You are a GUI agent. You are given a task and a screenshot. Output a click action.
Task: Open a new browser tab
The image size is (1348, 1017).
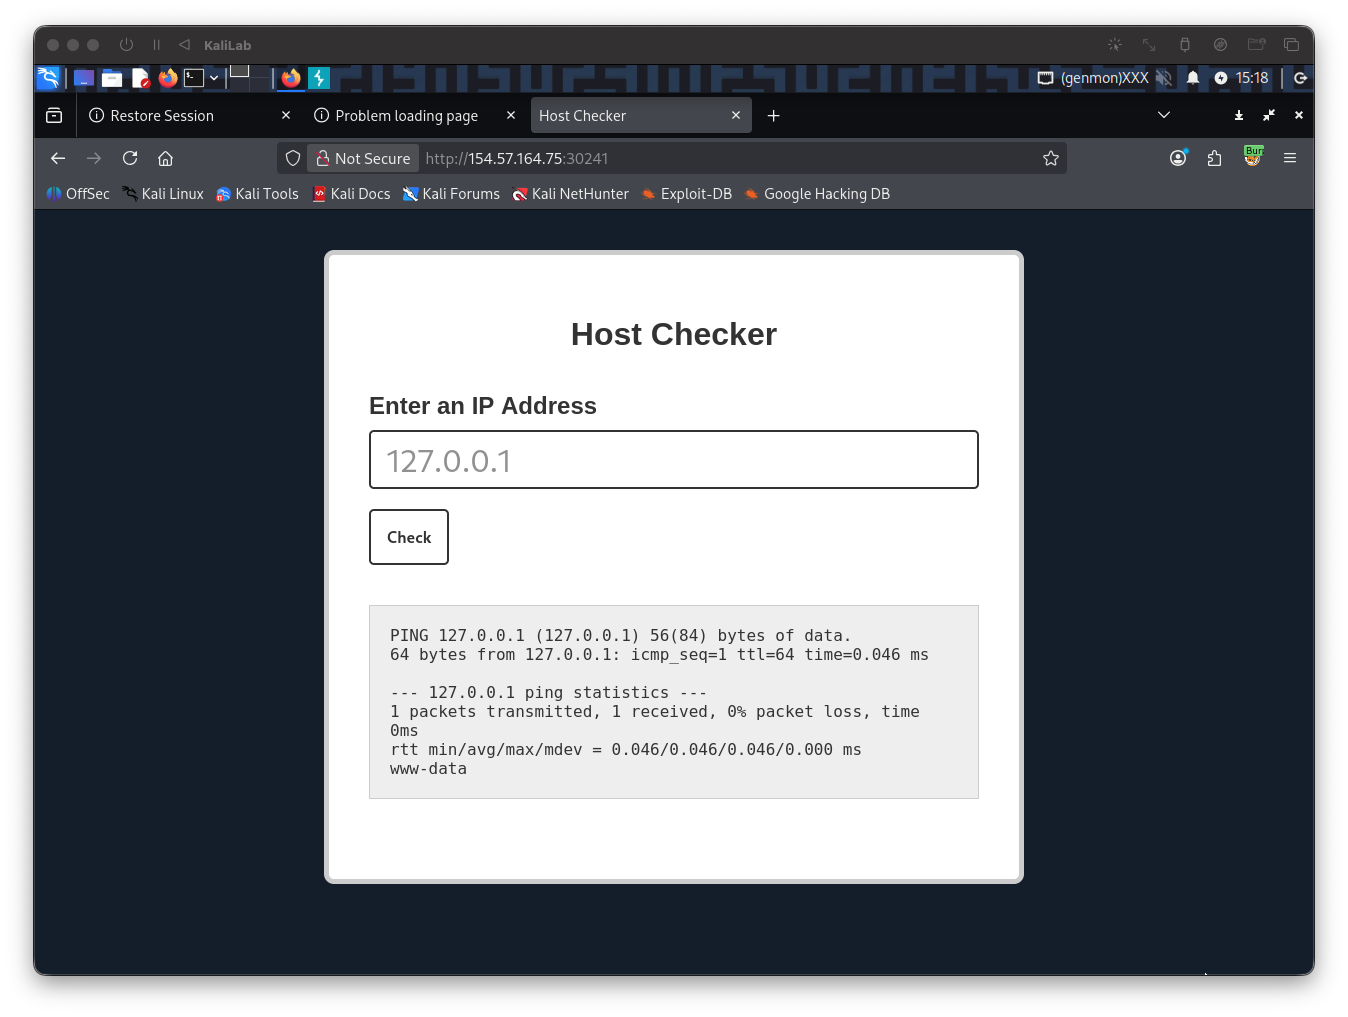[x=773, y=116]
